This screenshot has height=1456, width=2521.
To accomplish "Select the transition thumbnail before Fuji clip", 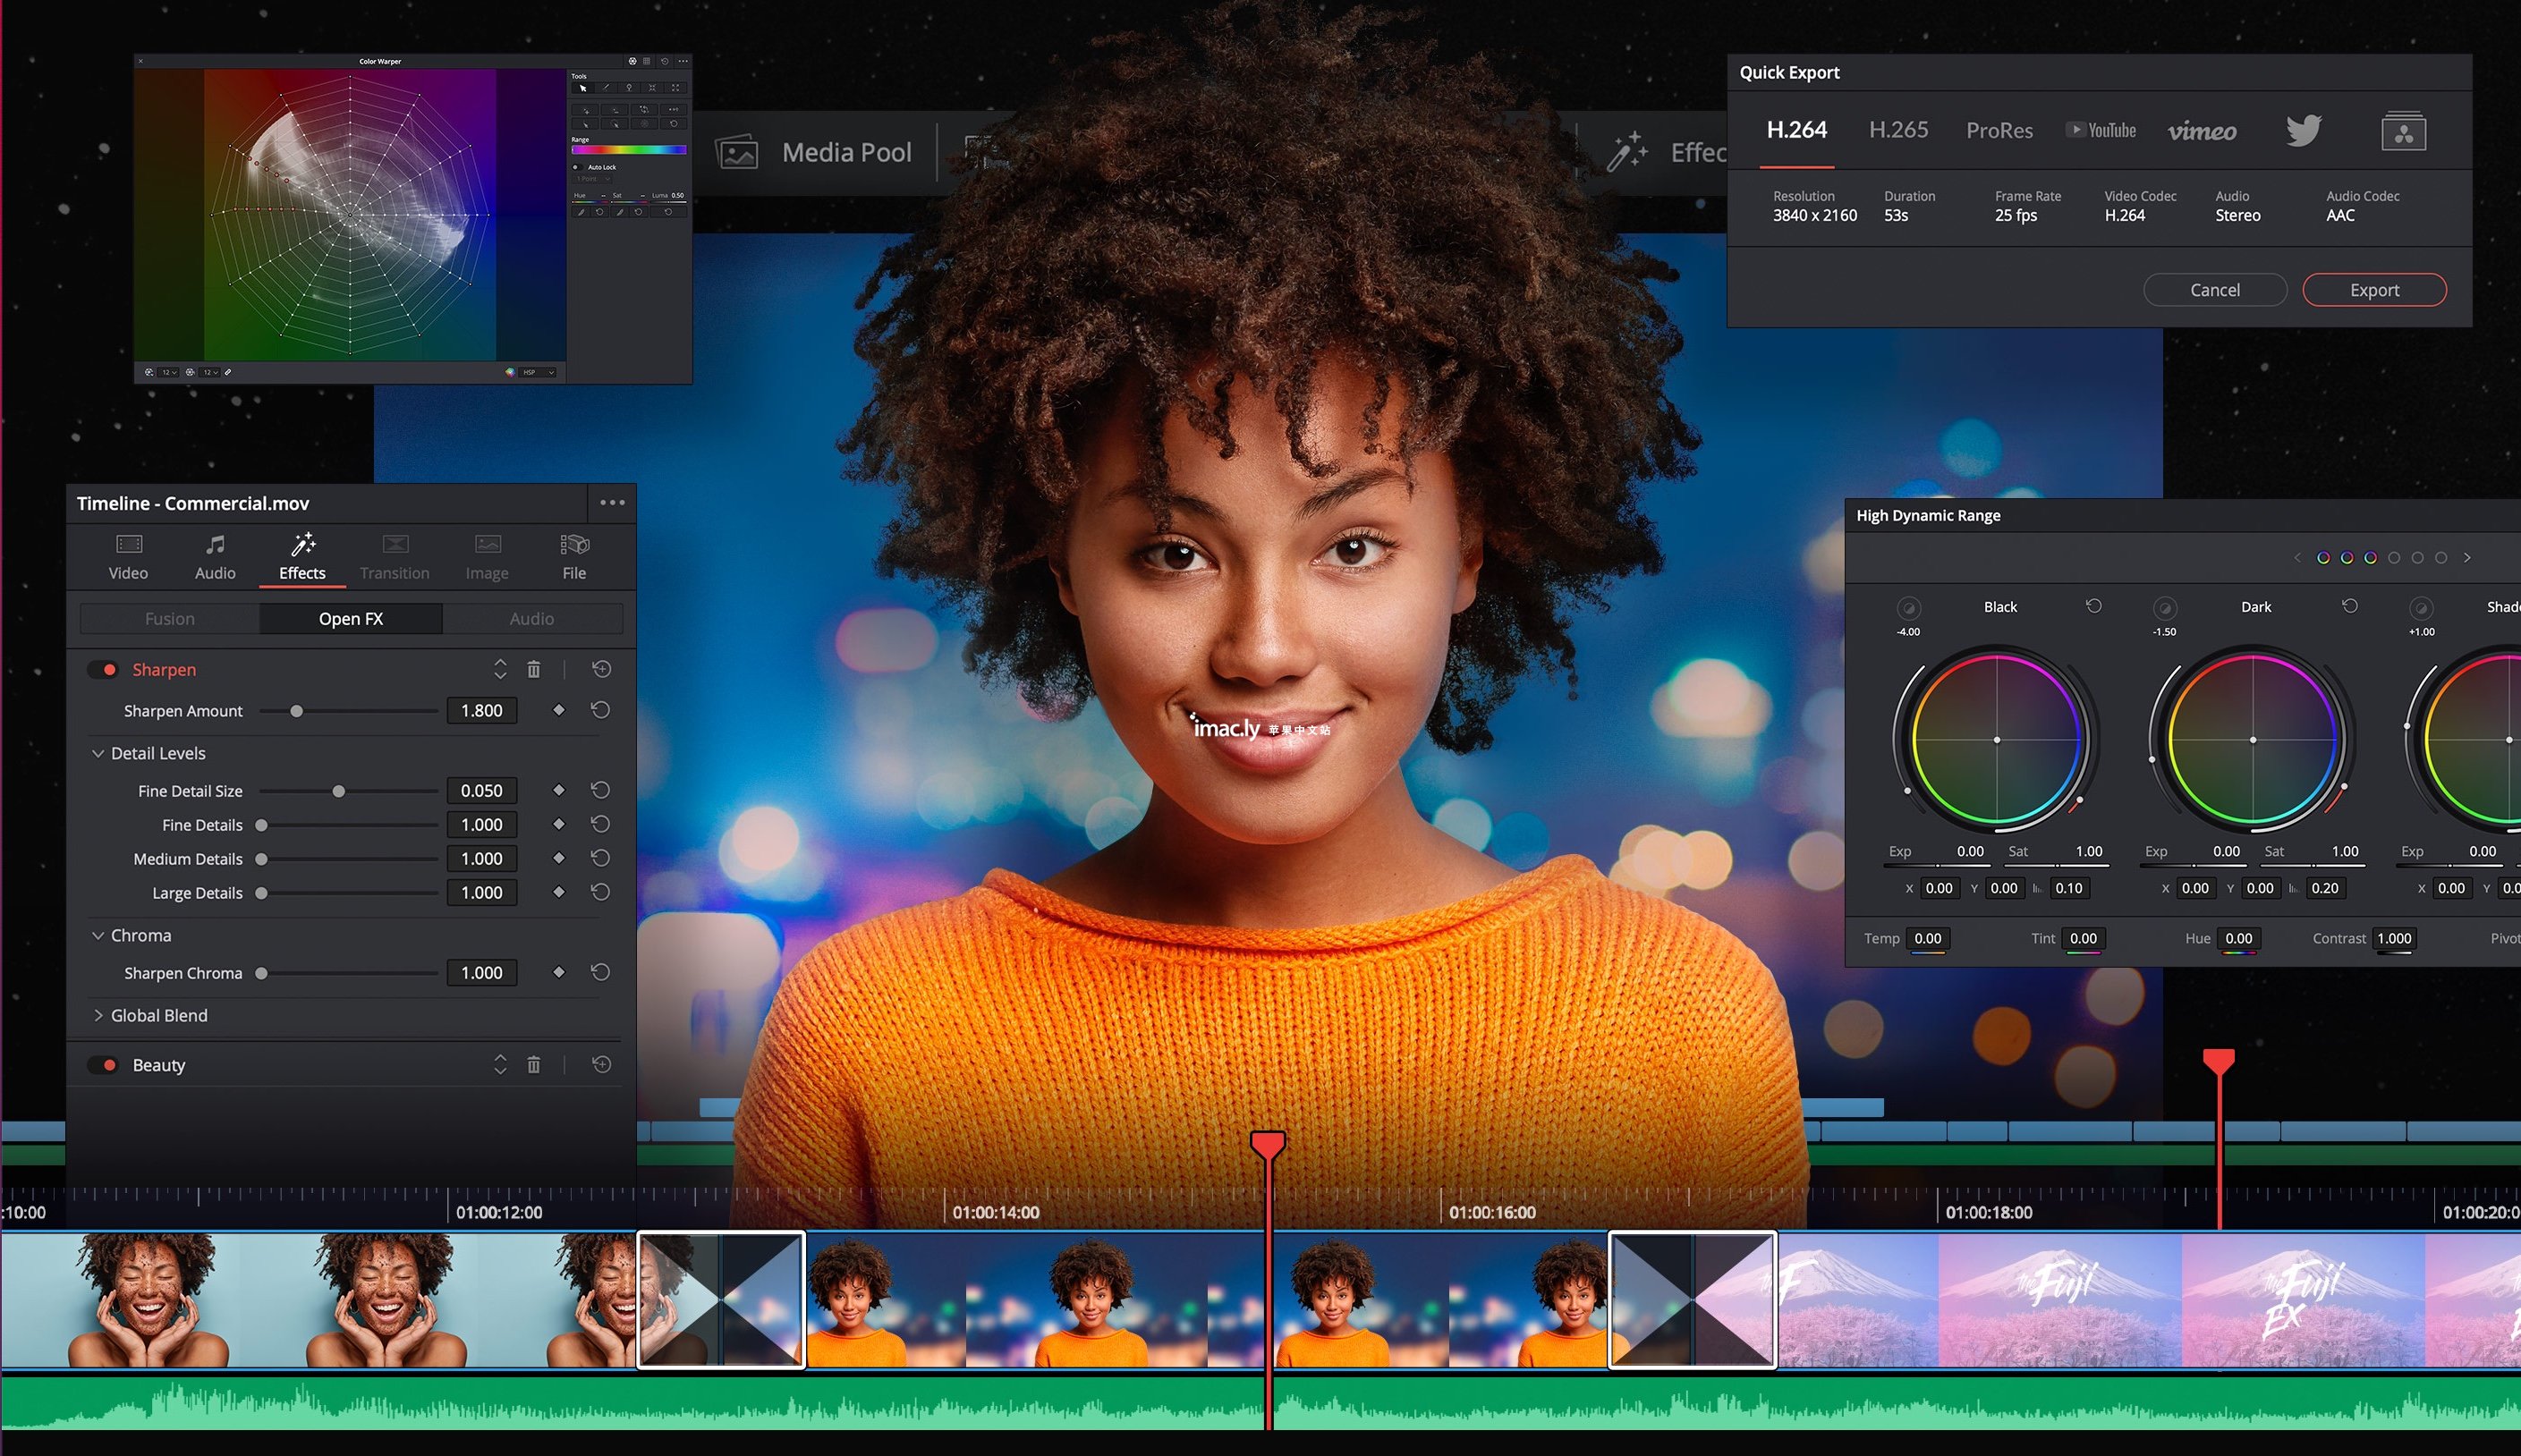I will [x=1692, y=1300].
